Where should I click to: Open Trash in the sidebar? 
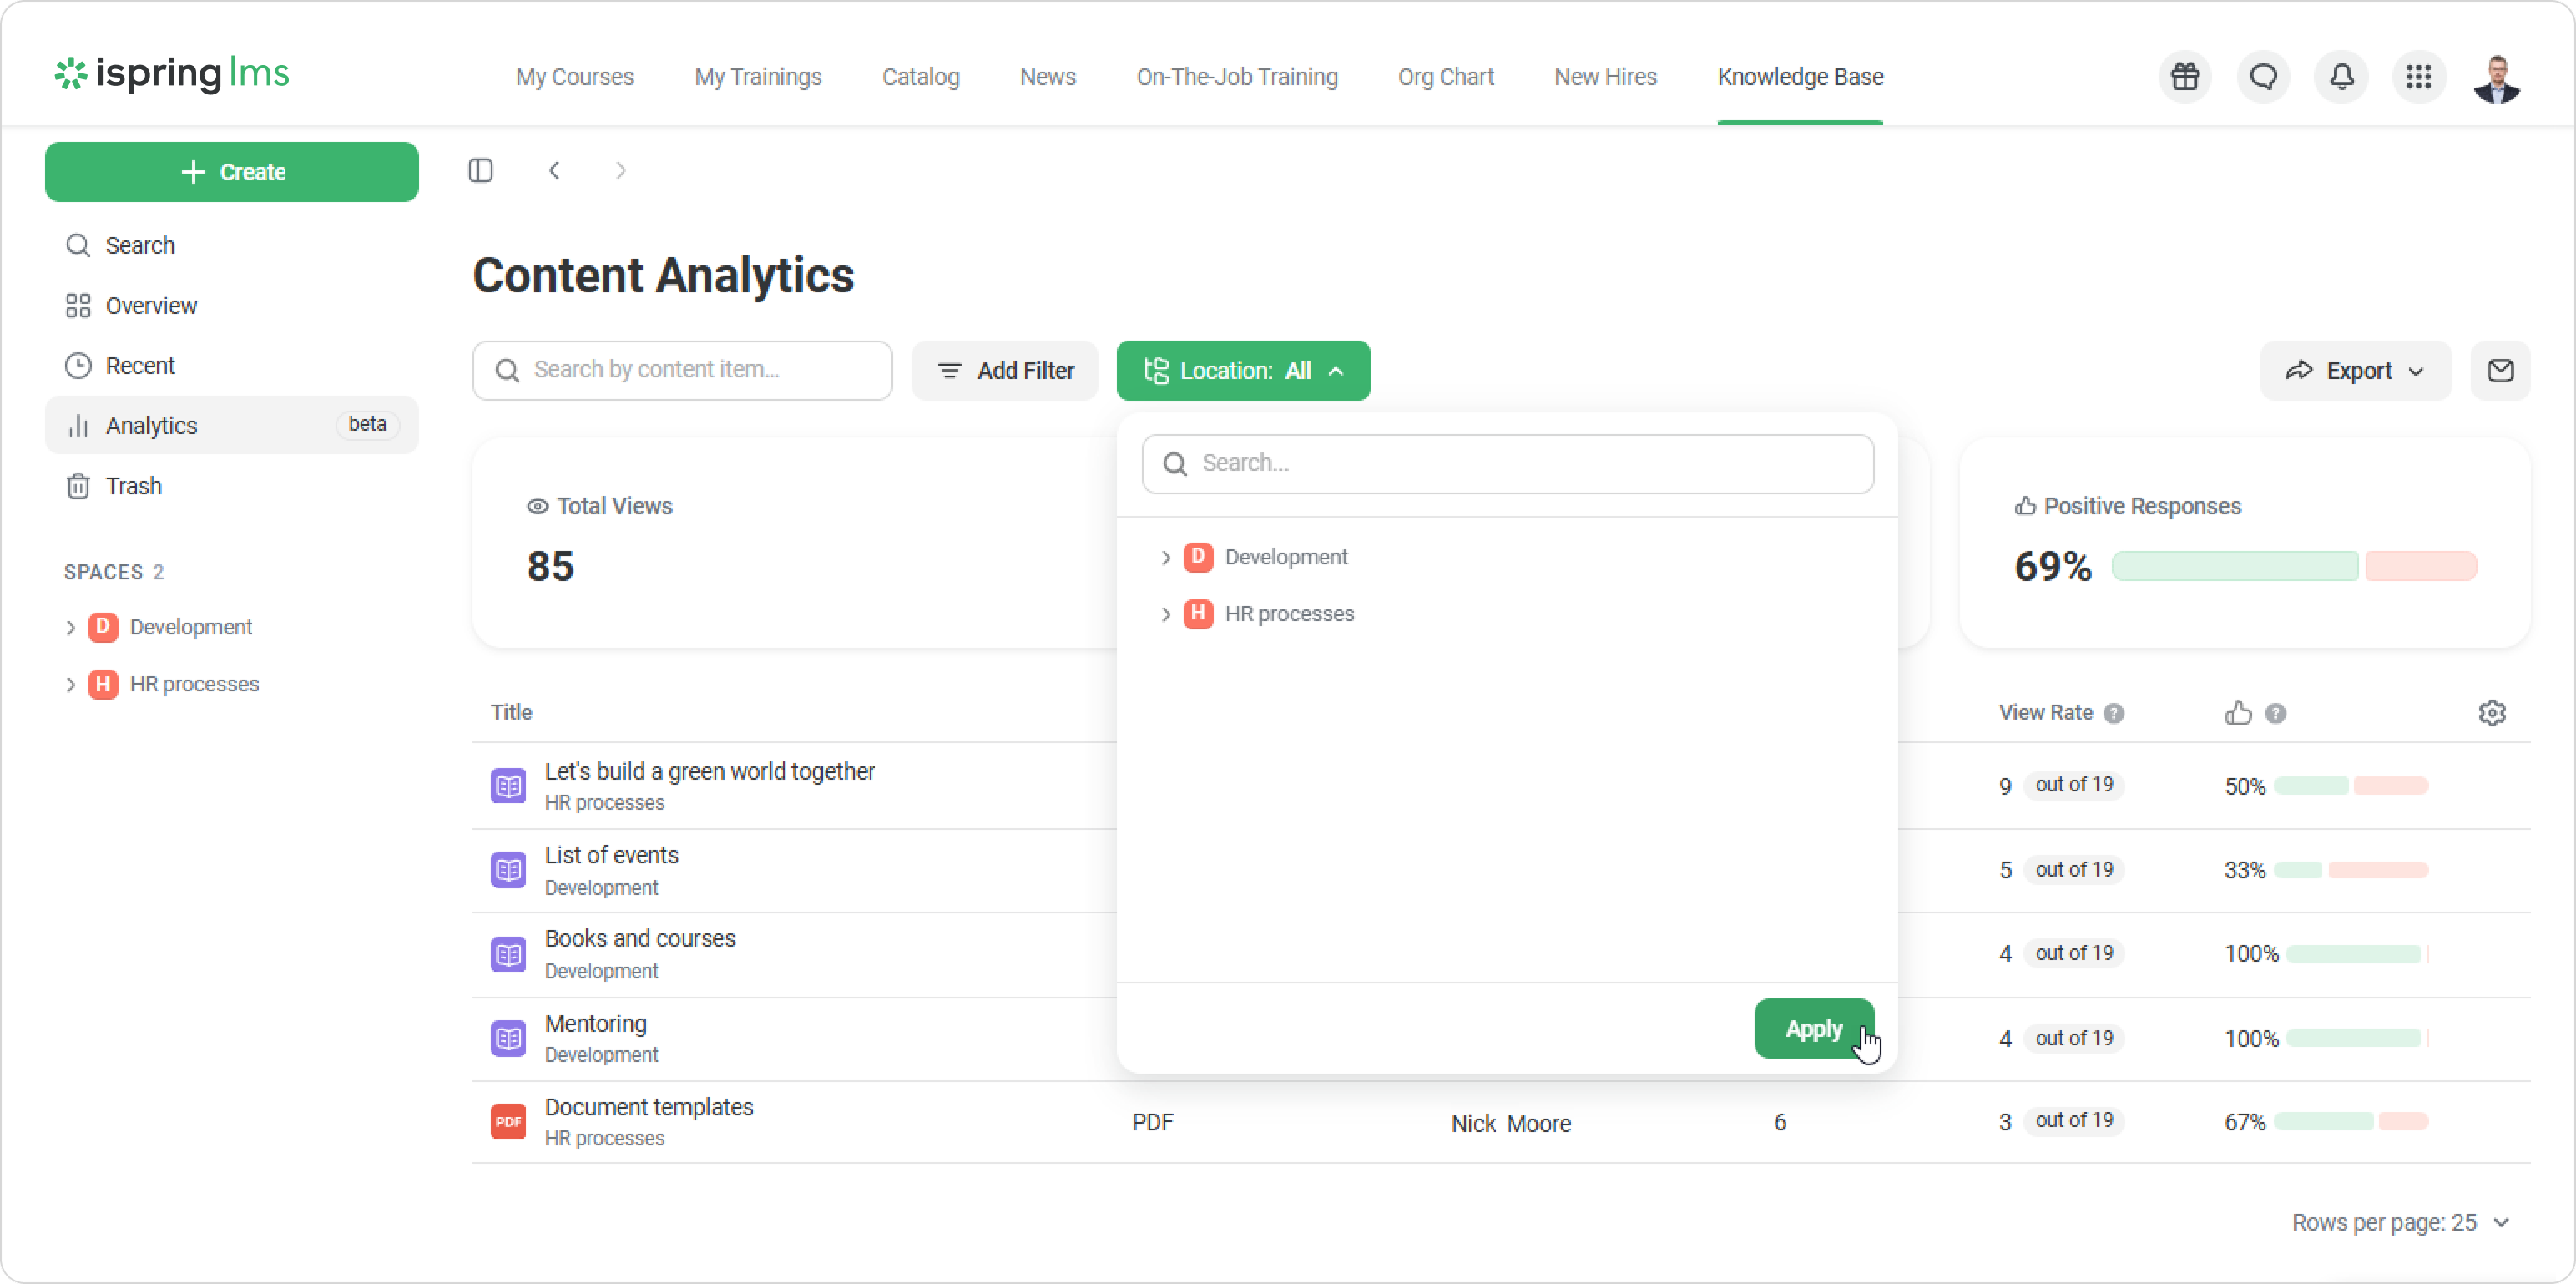coord(133,486)
